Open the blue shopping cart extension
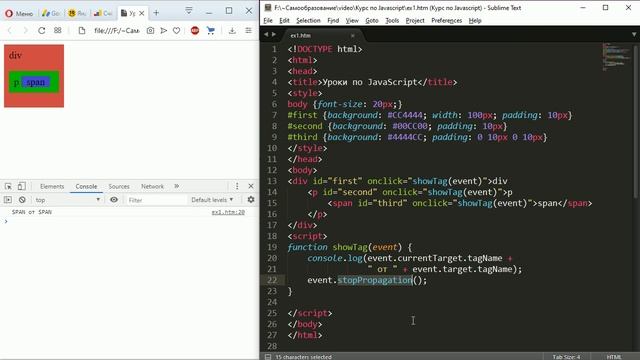 click(211, 31)
